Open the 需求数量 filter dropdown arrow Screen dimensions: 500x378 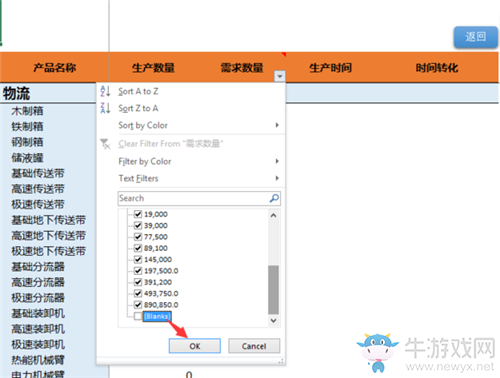pyautogui.click(x=280, y=76)
